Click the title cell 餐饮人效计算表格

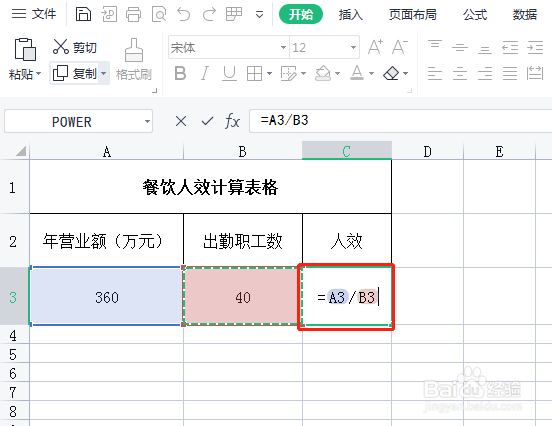point(211,187)
